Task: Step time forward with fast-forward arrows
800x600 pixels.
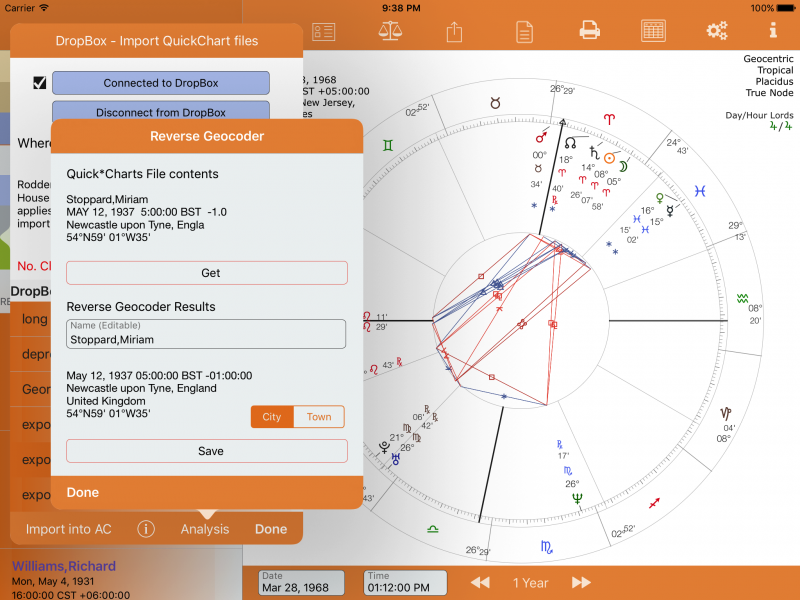Action: [x=581, y=582]
